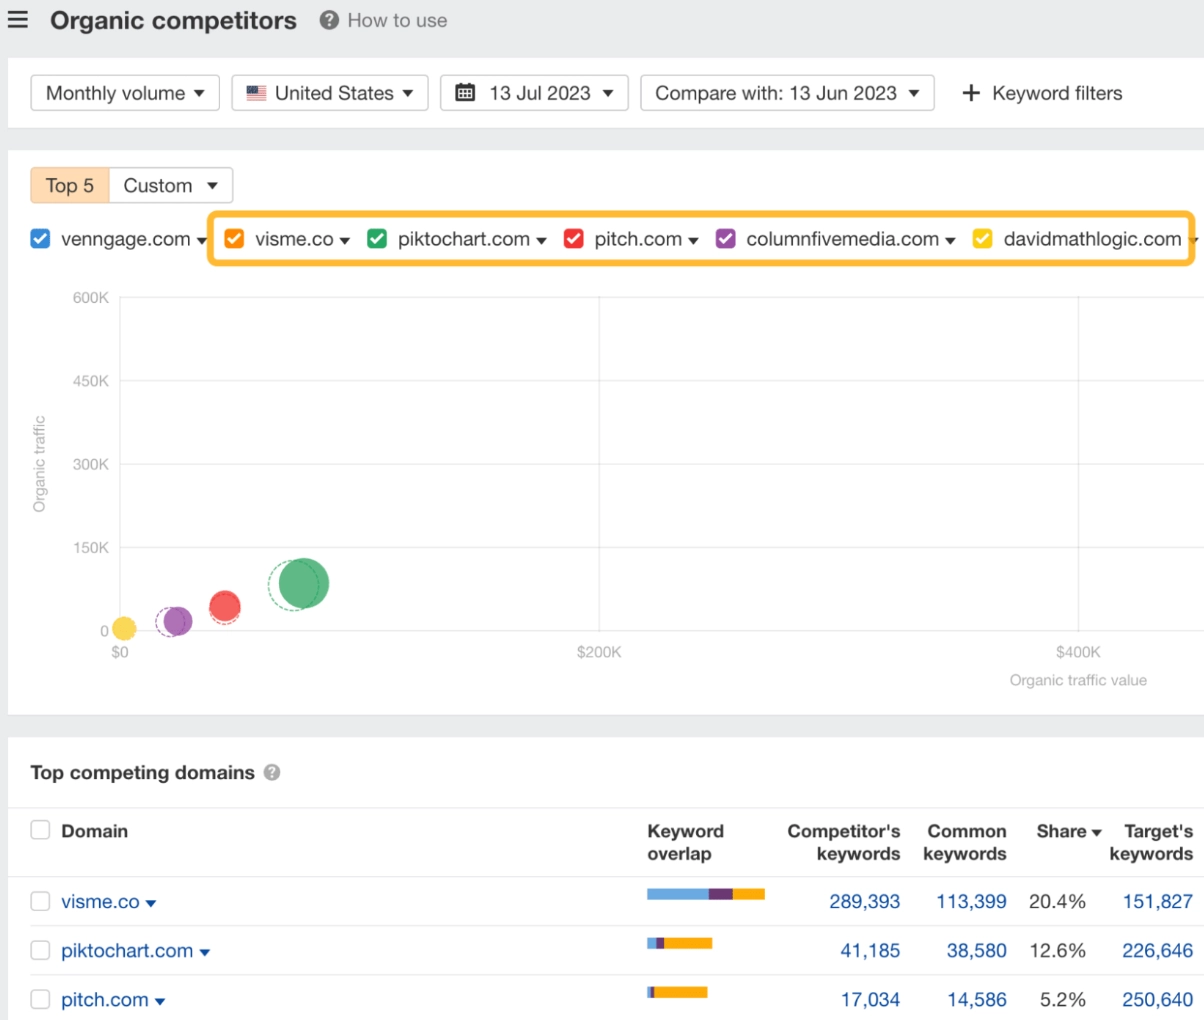This screenshot has height=1020, width=1204.
Task: Click the green piktochart bubble in chart
Action: point(303,583)
